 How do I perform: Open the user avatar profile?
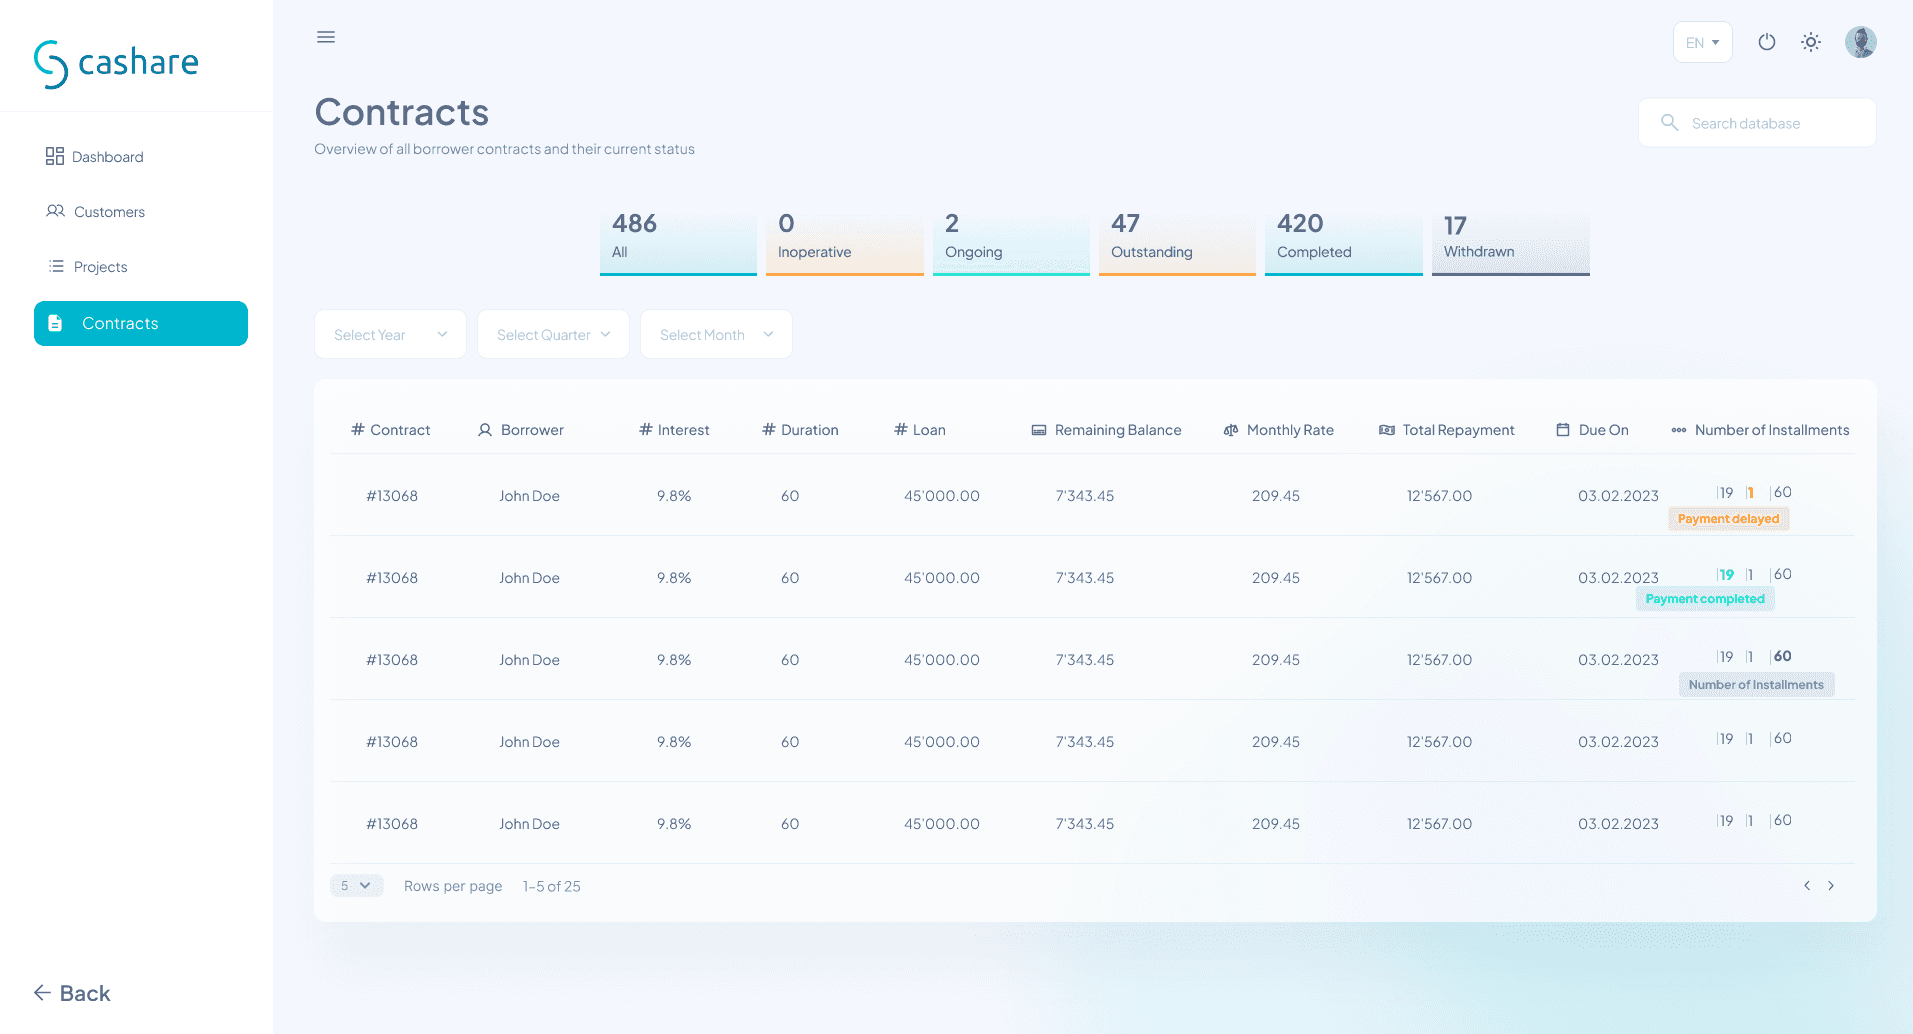(x=1861, y=42)
